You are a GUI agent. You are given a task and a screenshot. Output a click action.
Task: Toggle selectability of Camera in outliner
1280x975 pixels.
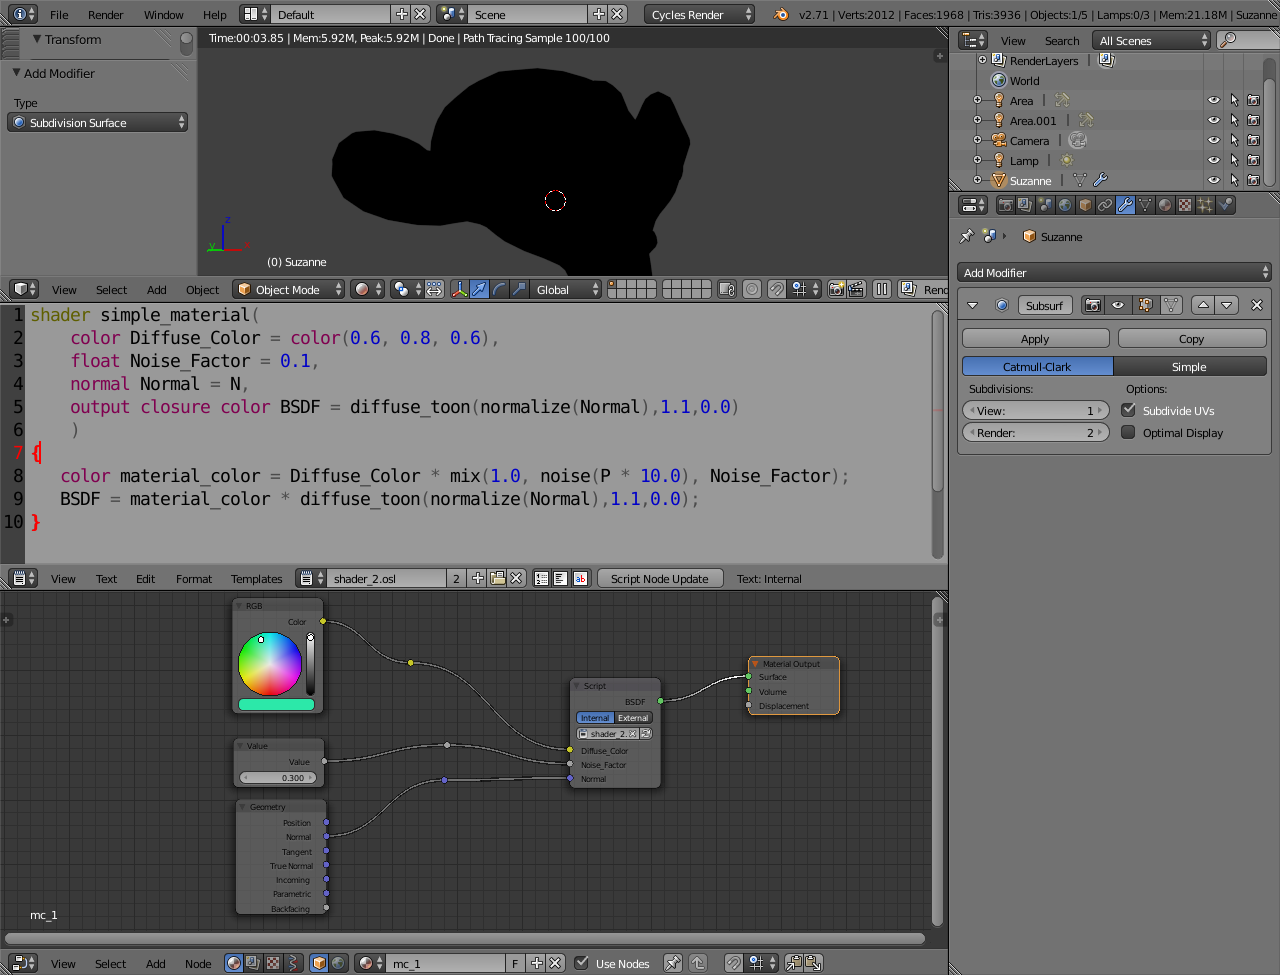[x=1234, y=141]
